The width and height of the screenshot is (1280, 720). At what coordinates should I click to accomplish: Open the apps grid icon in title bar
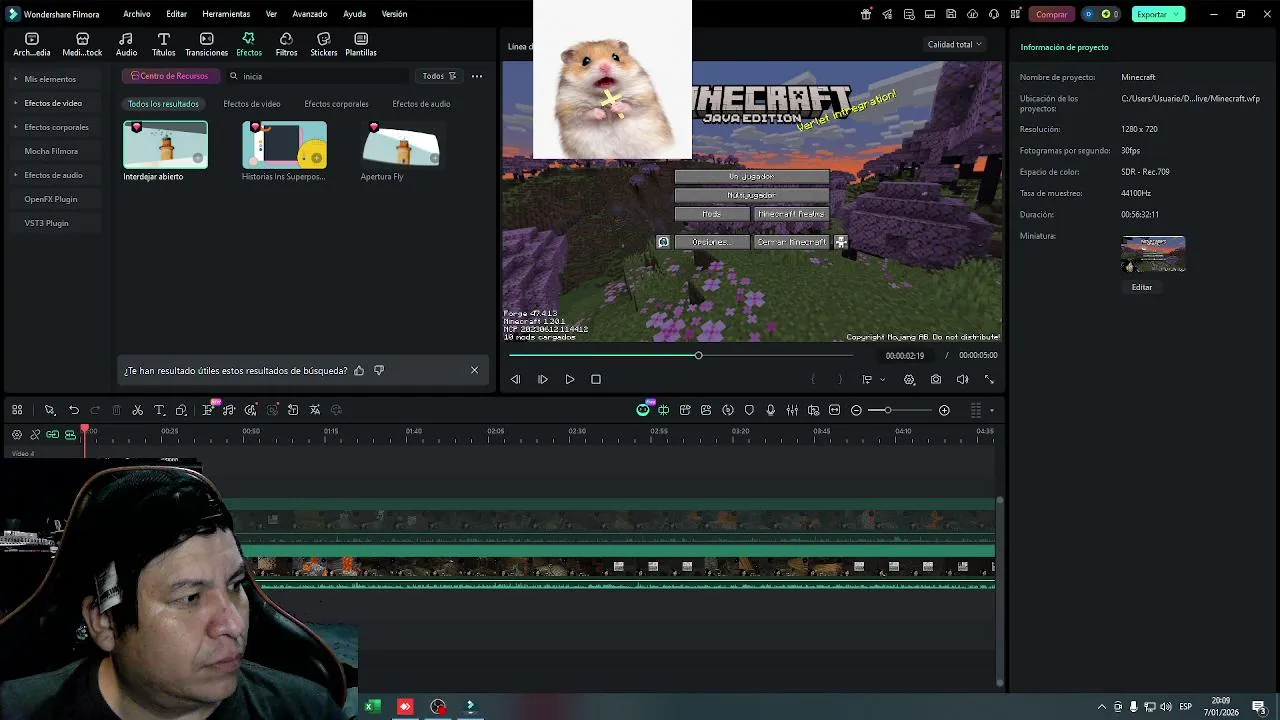pos(1015,14)
